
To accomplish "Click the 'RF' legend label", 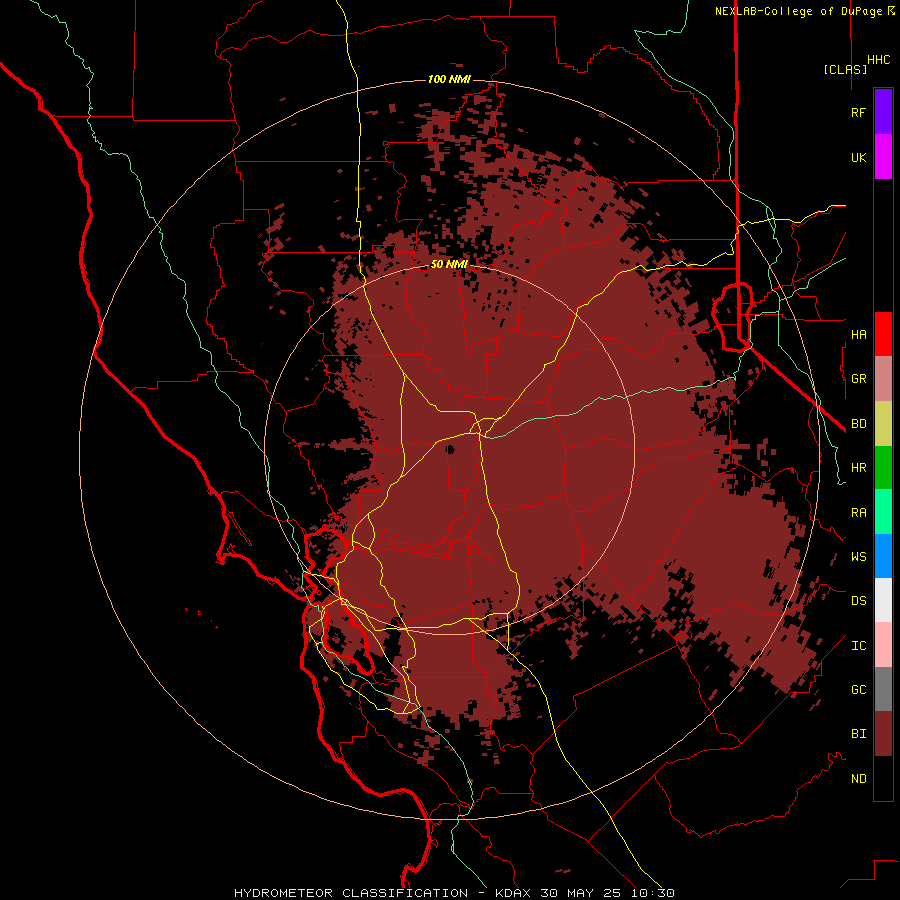I will [x=859, y=113].
